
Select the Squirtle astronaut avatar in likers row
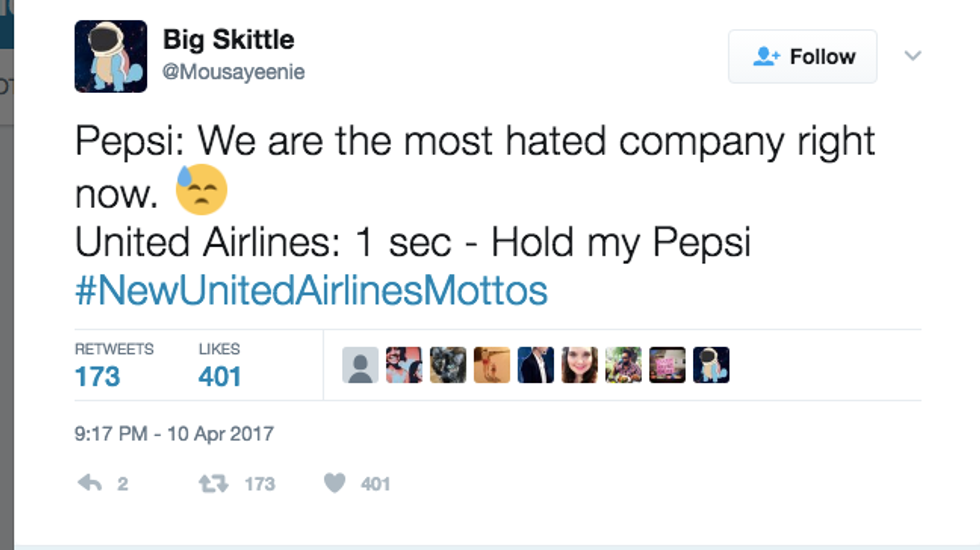coord(711,365)
